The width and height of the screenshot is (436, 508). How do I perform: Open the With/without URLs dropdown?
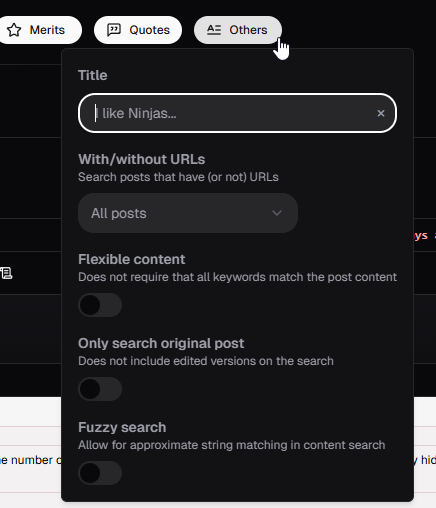point(188,213)
